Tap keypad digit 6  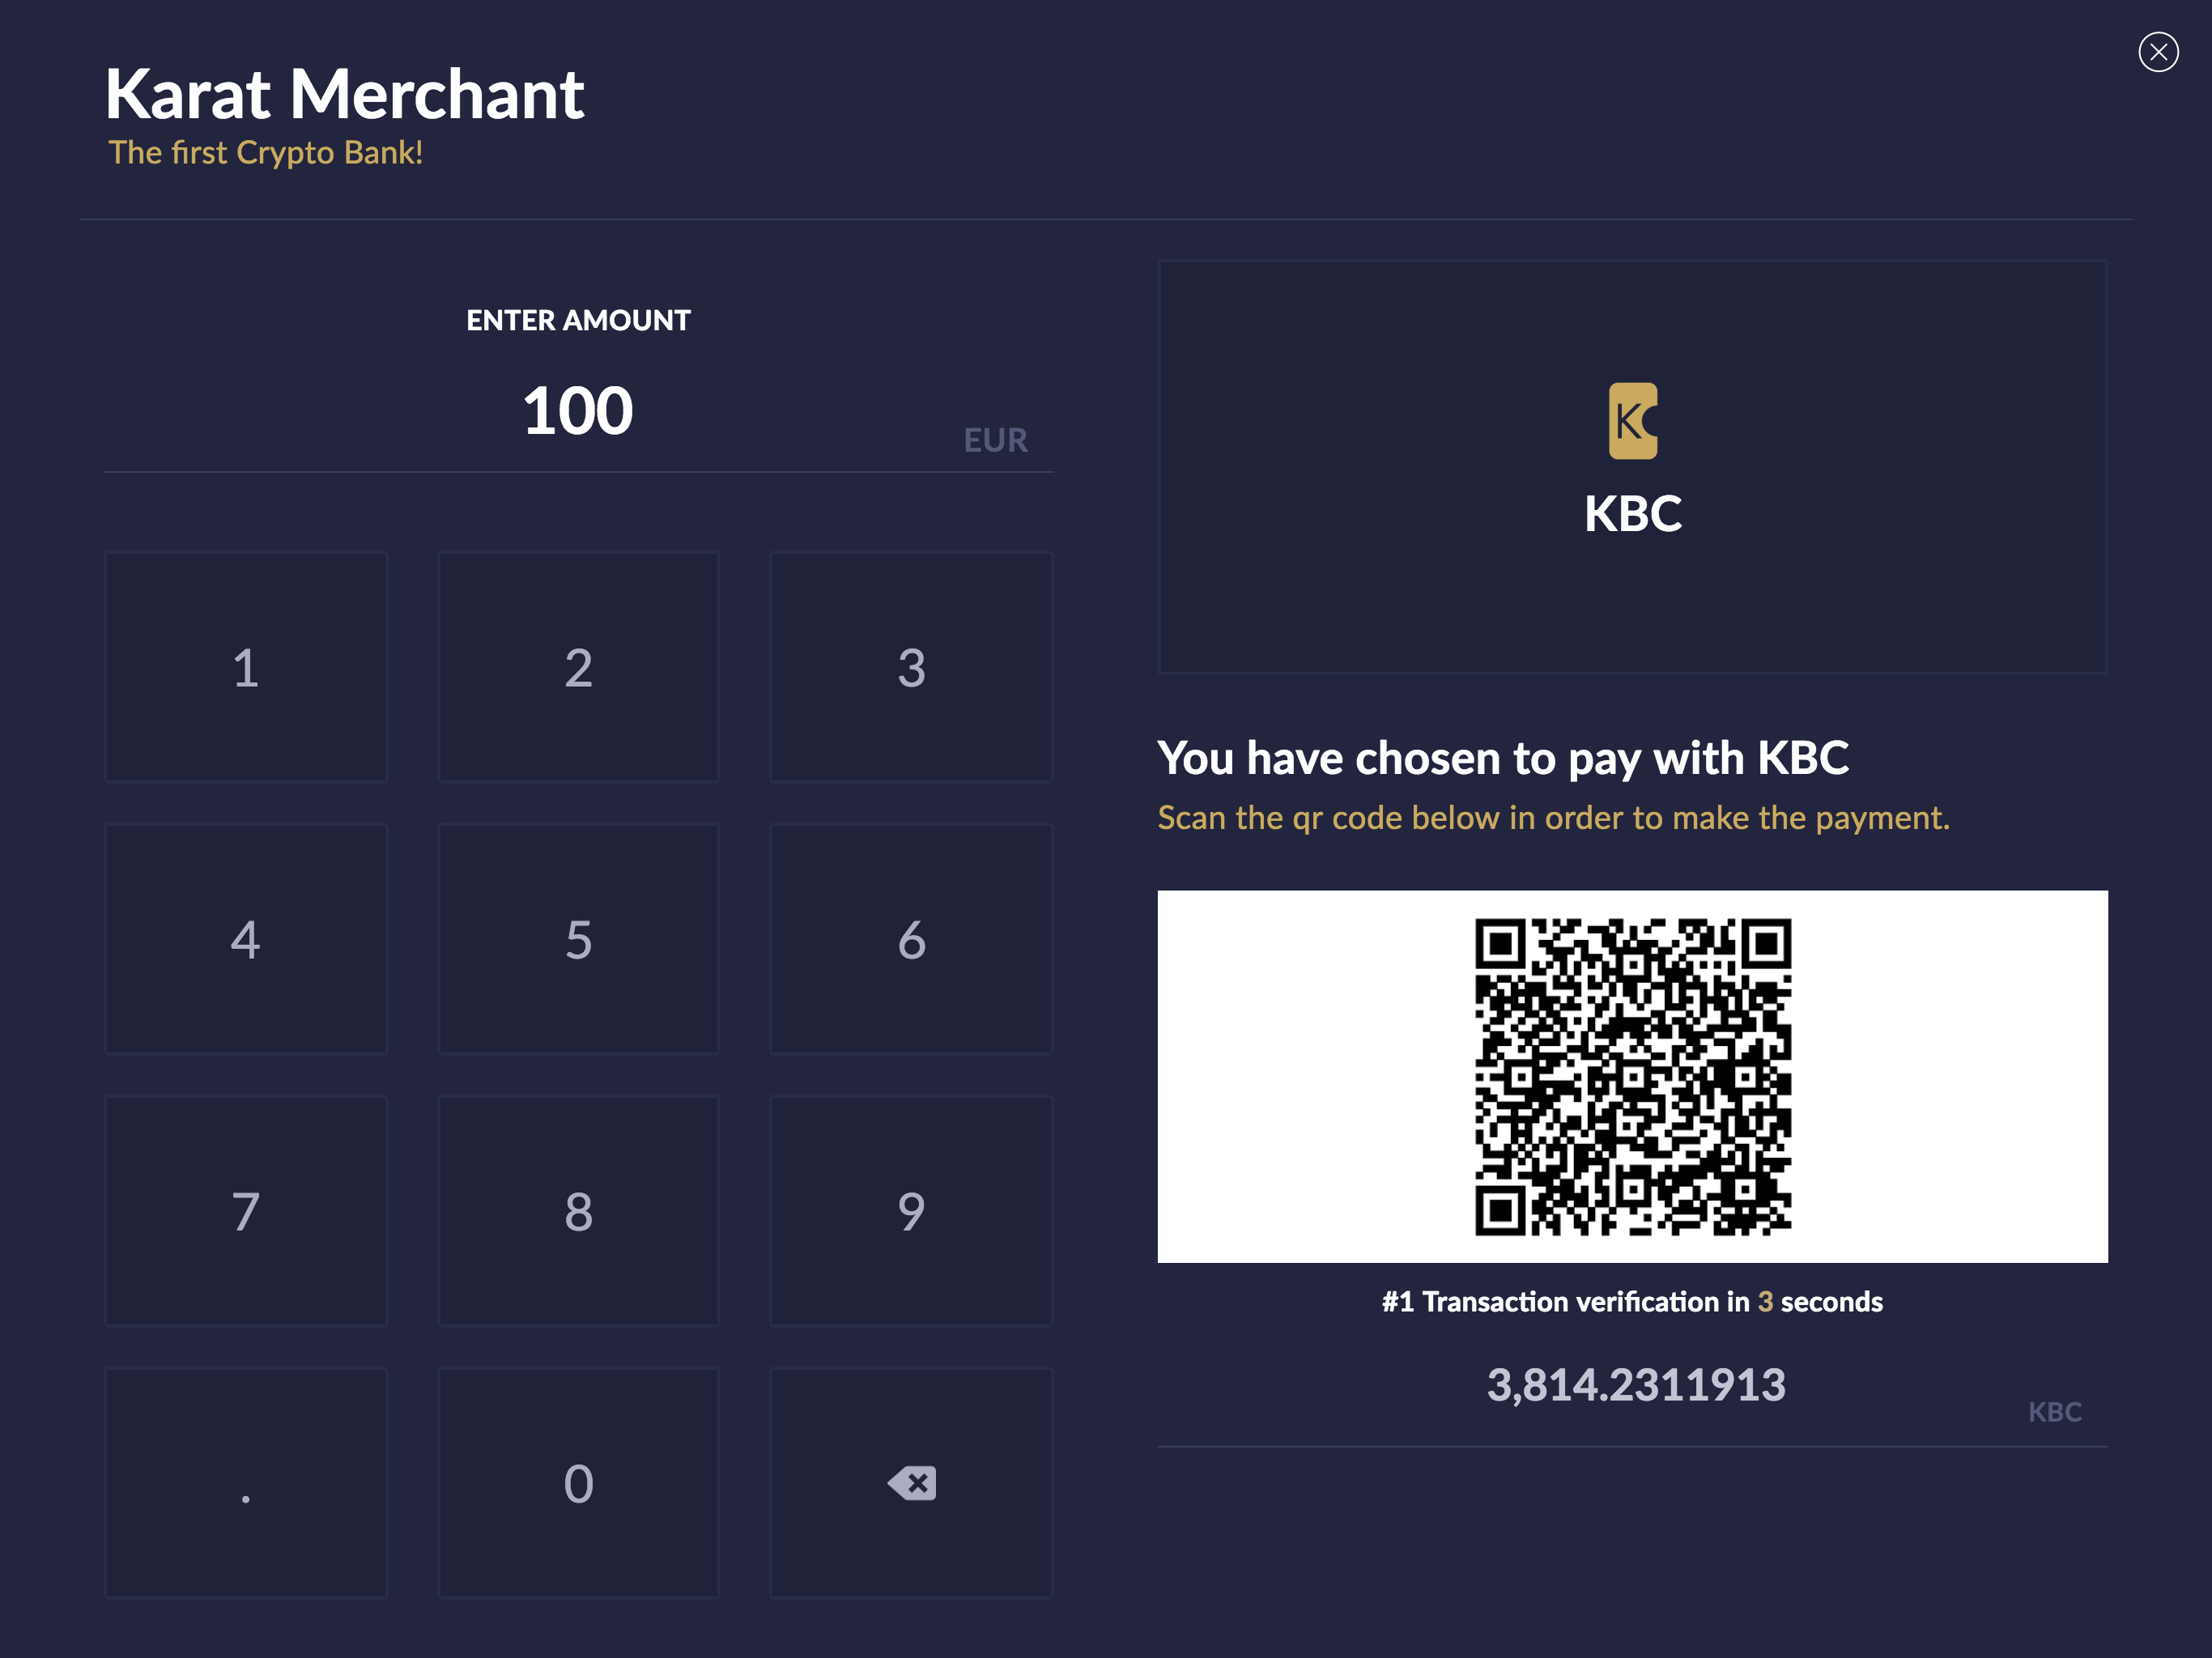tap(911, 939)
